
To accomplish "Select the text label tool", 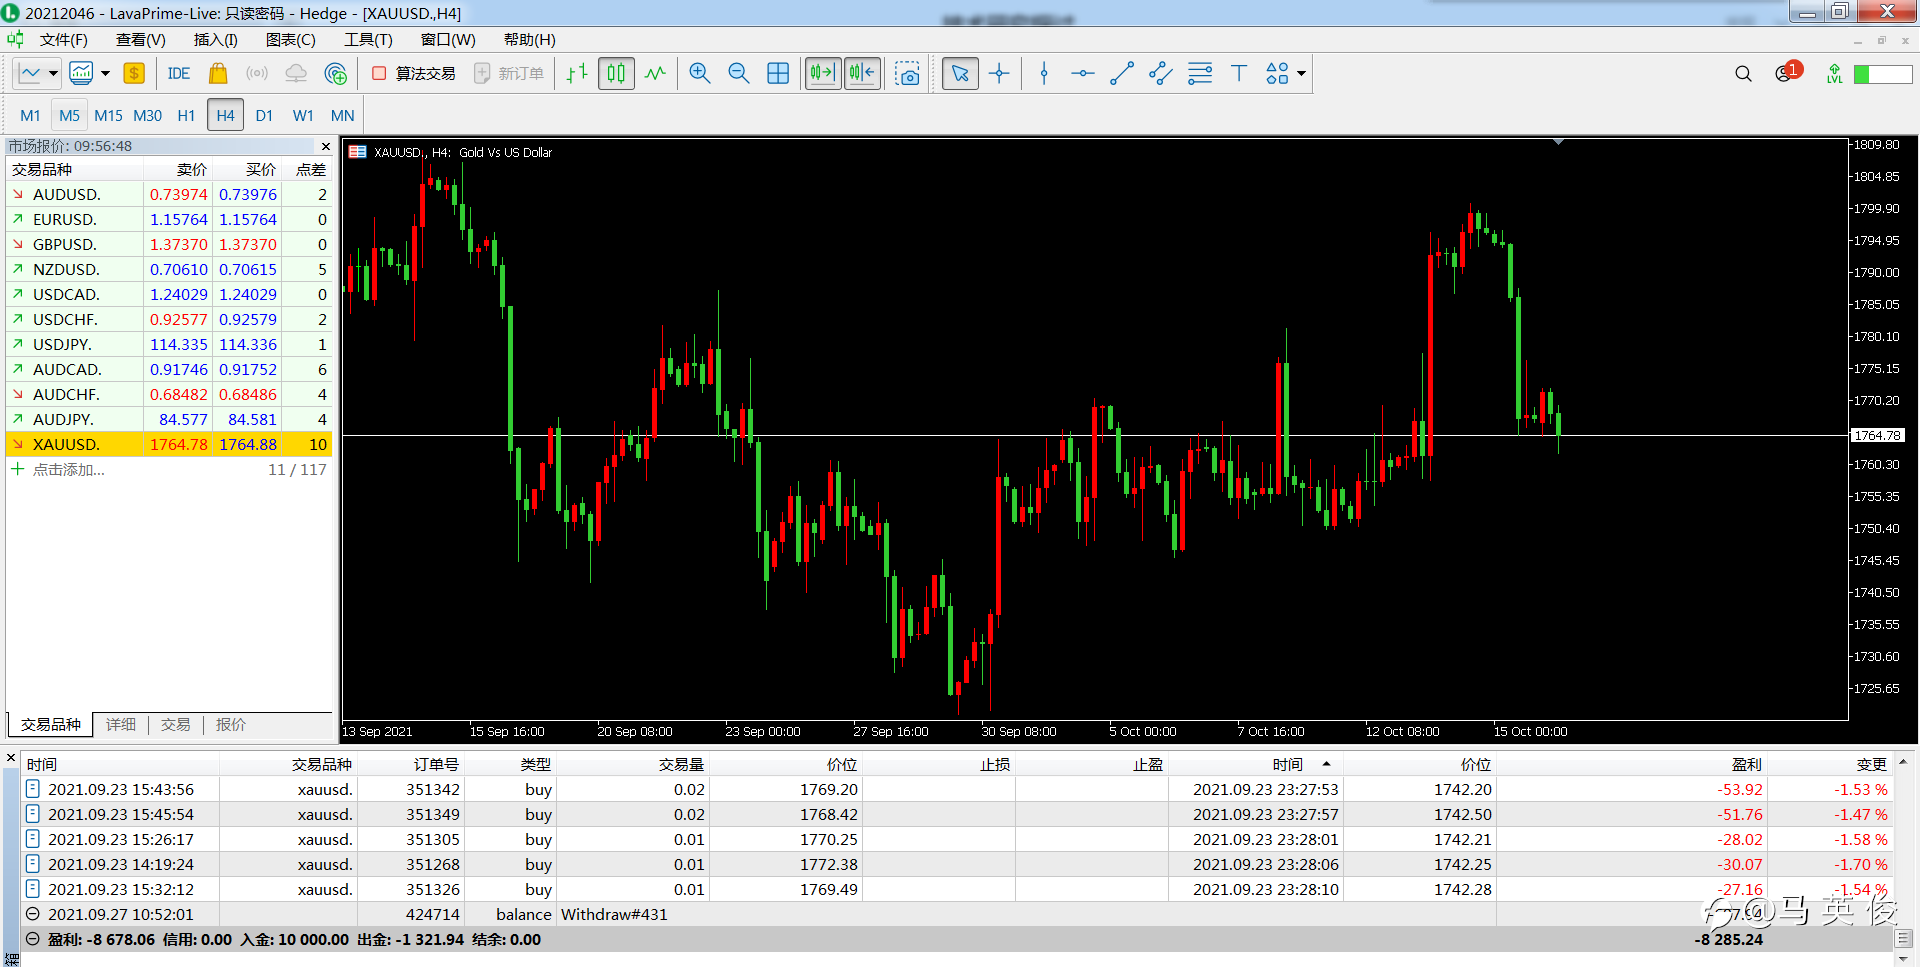I will (x=1239, y=74).
